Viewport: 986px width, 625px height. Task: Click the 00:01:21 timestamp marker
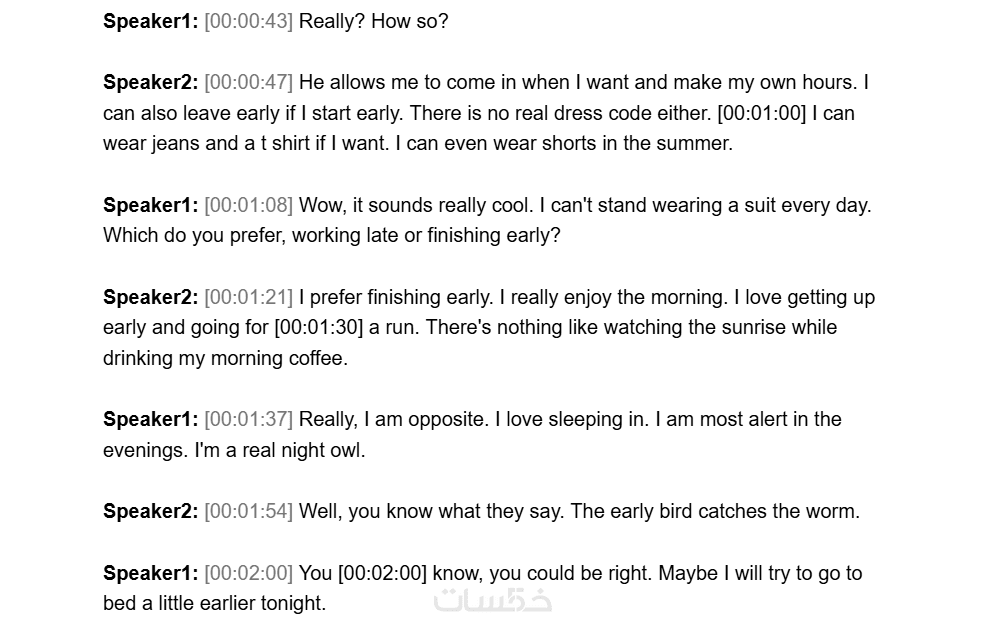248,297
